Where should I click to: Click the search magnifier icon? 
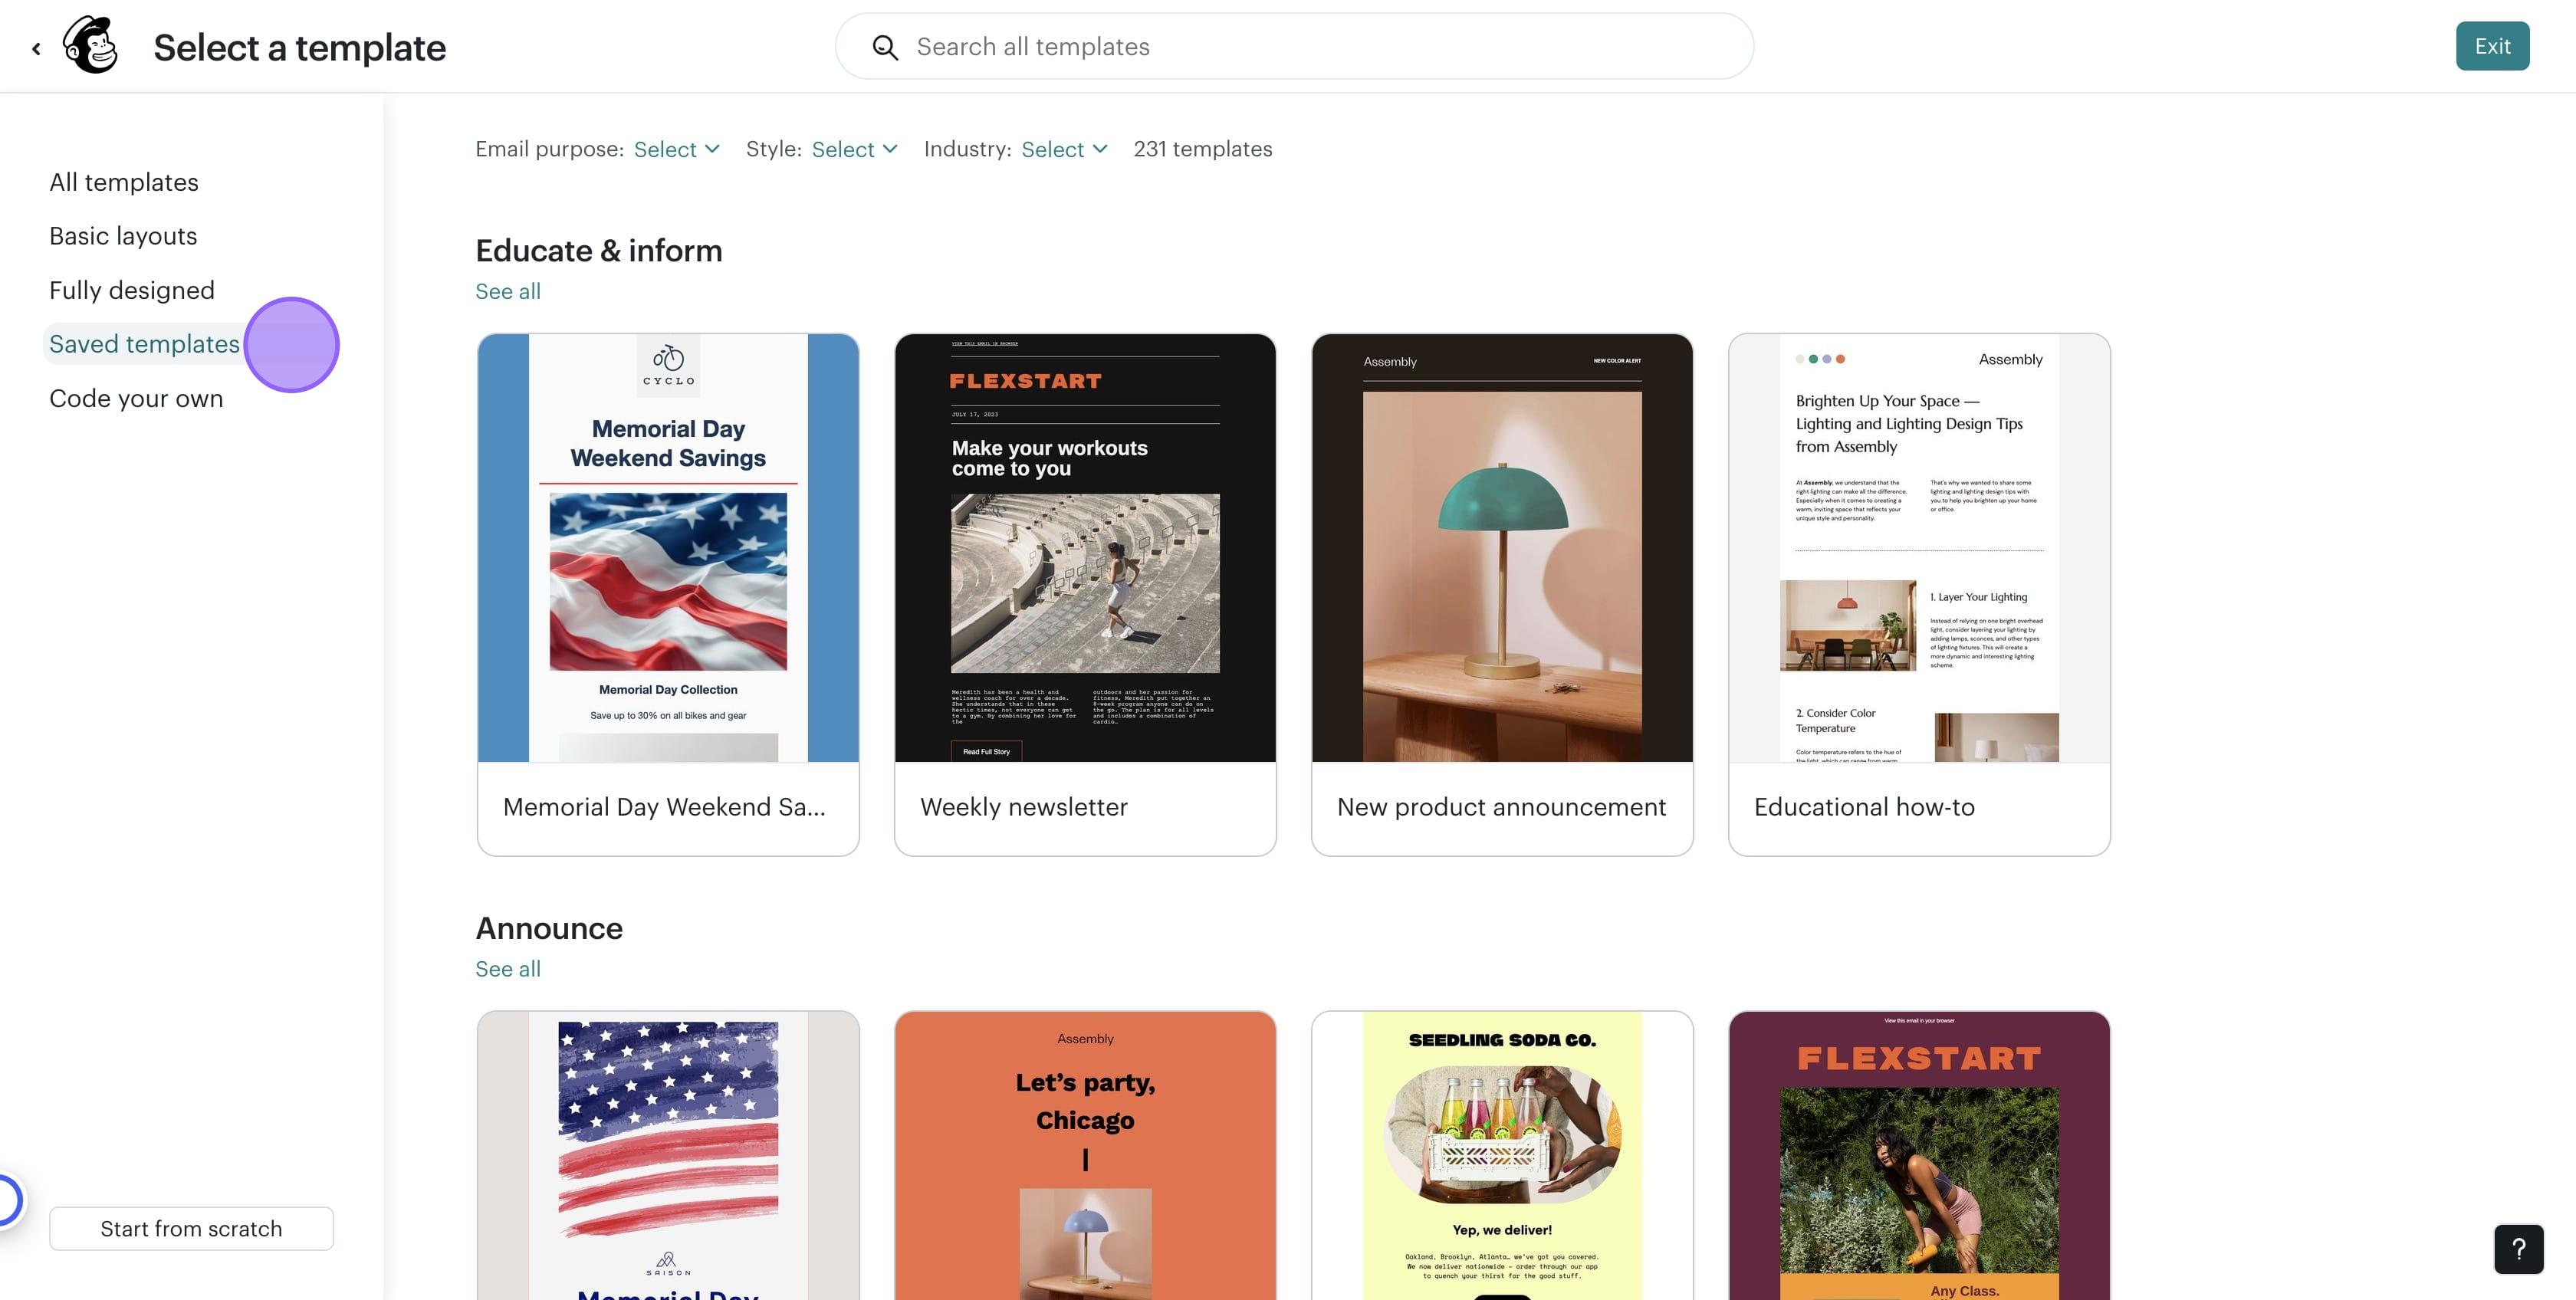coord(885,47)
